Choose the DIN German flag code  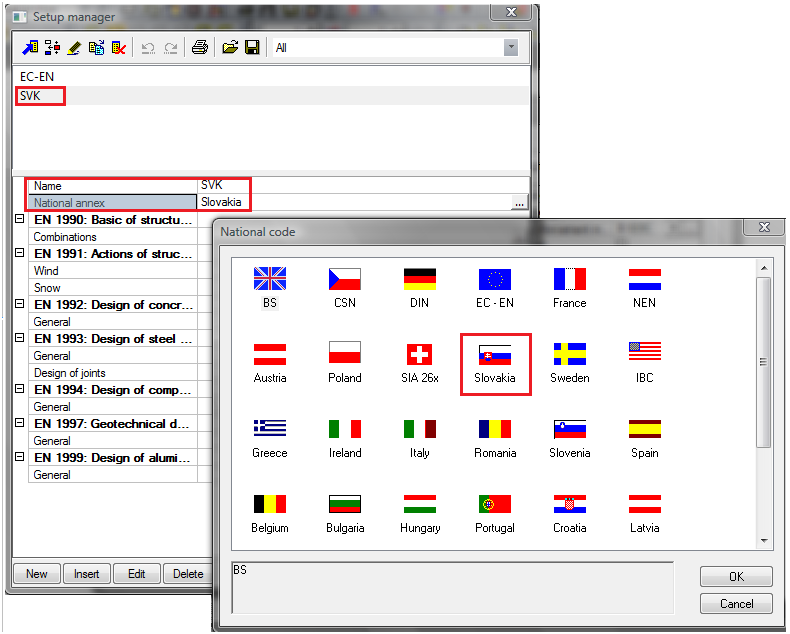point(420,288)
